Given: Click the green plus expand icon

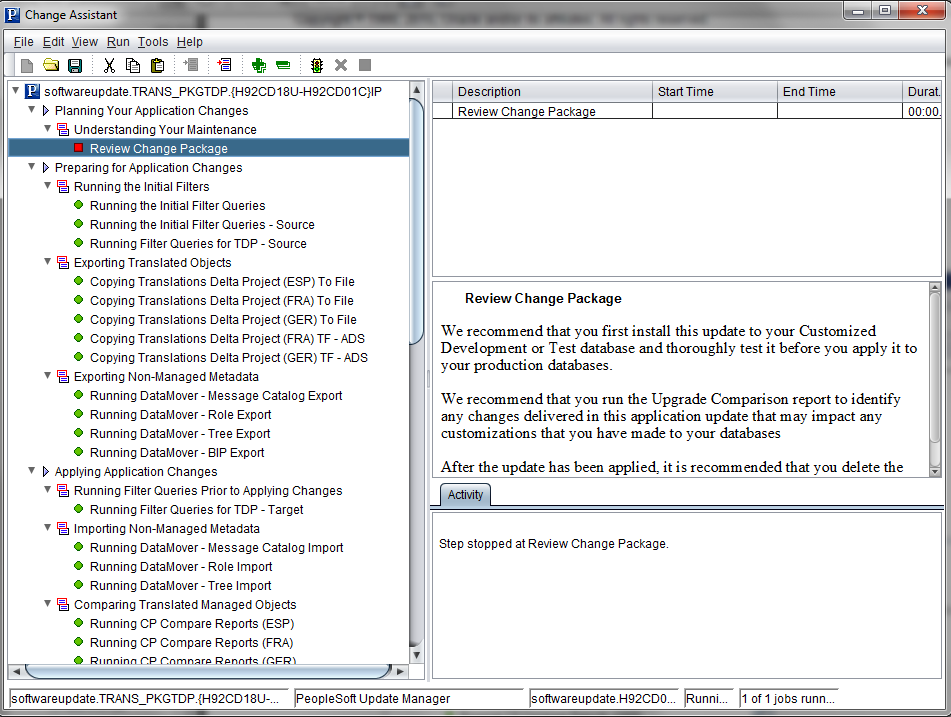Looking at the screenshot, I should pyautogui.click(x=259, y=66).
